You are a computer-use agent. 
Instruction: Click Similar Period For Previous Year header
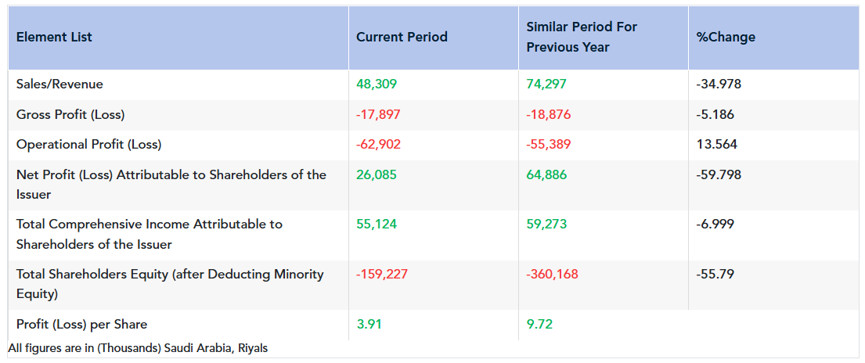(581, 38)
